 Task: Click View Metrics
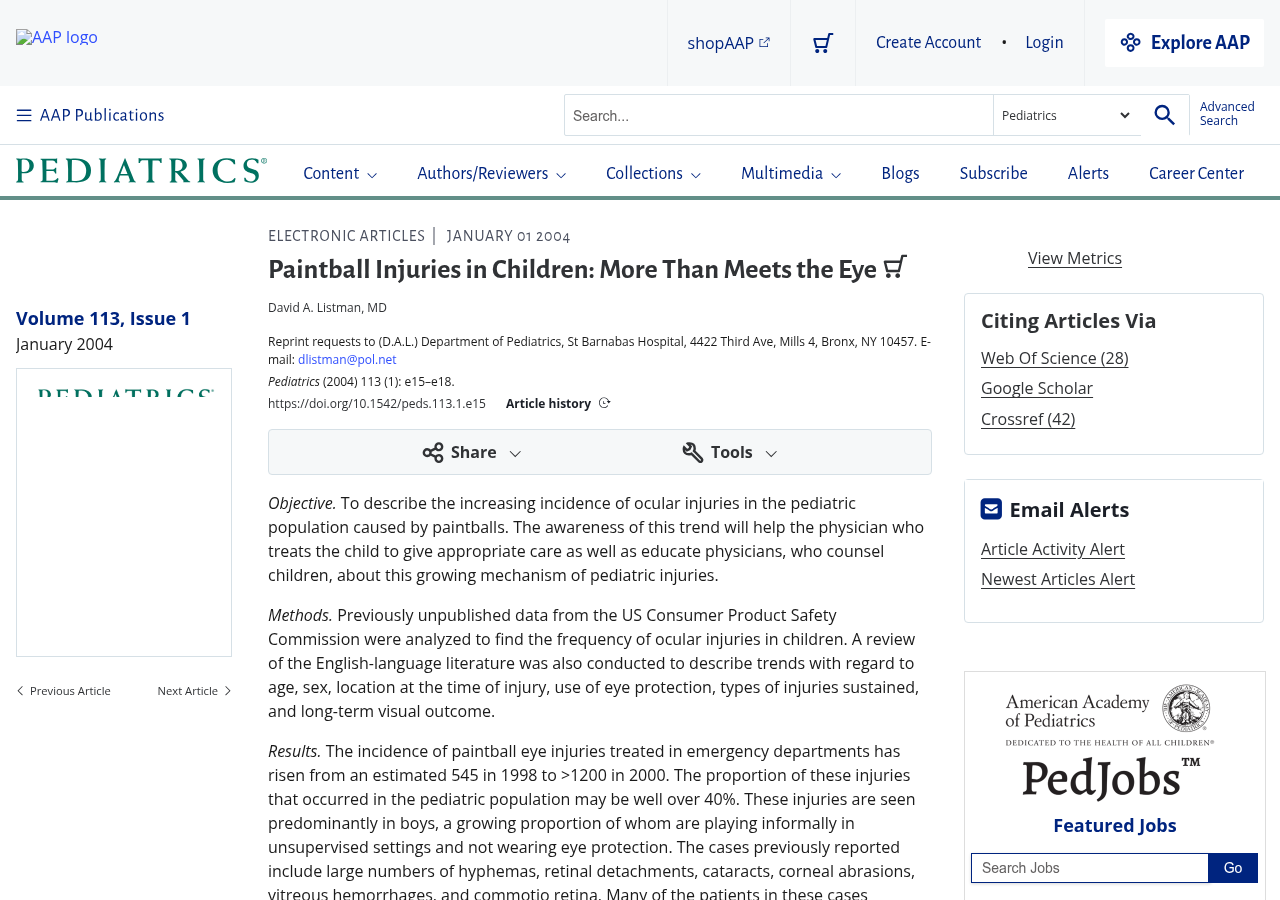[x=1075, y=258]
